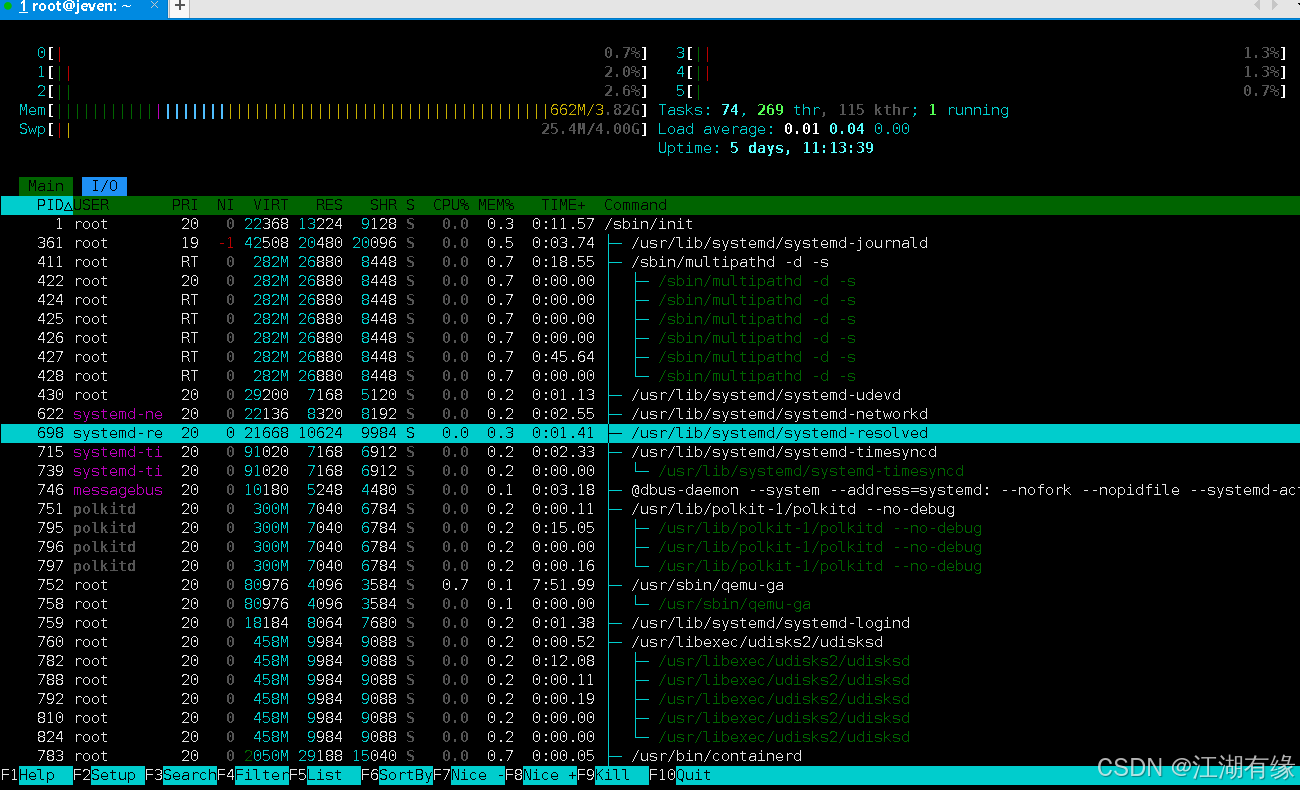The width and height of the screenshot is (1300, 790).
Task: Select the systemd-networkd process row
Action: (x=650, y=414)
